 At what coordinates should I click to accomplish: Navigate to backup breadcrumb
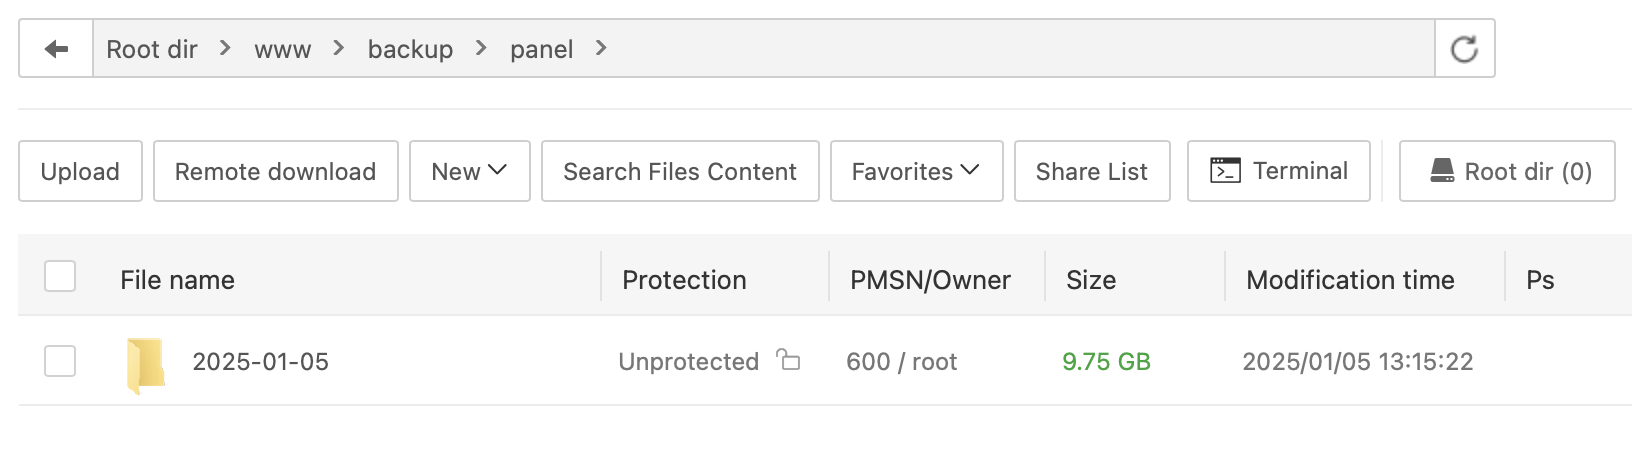point(410,49)
